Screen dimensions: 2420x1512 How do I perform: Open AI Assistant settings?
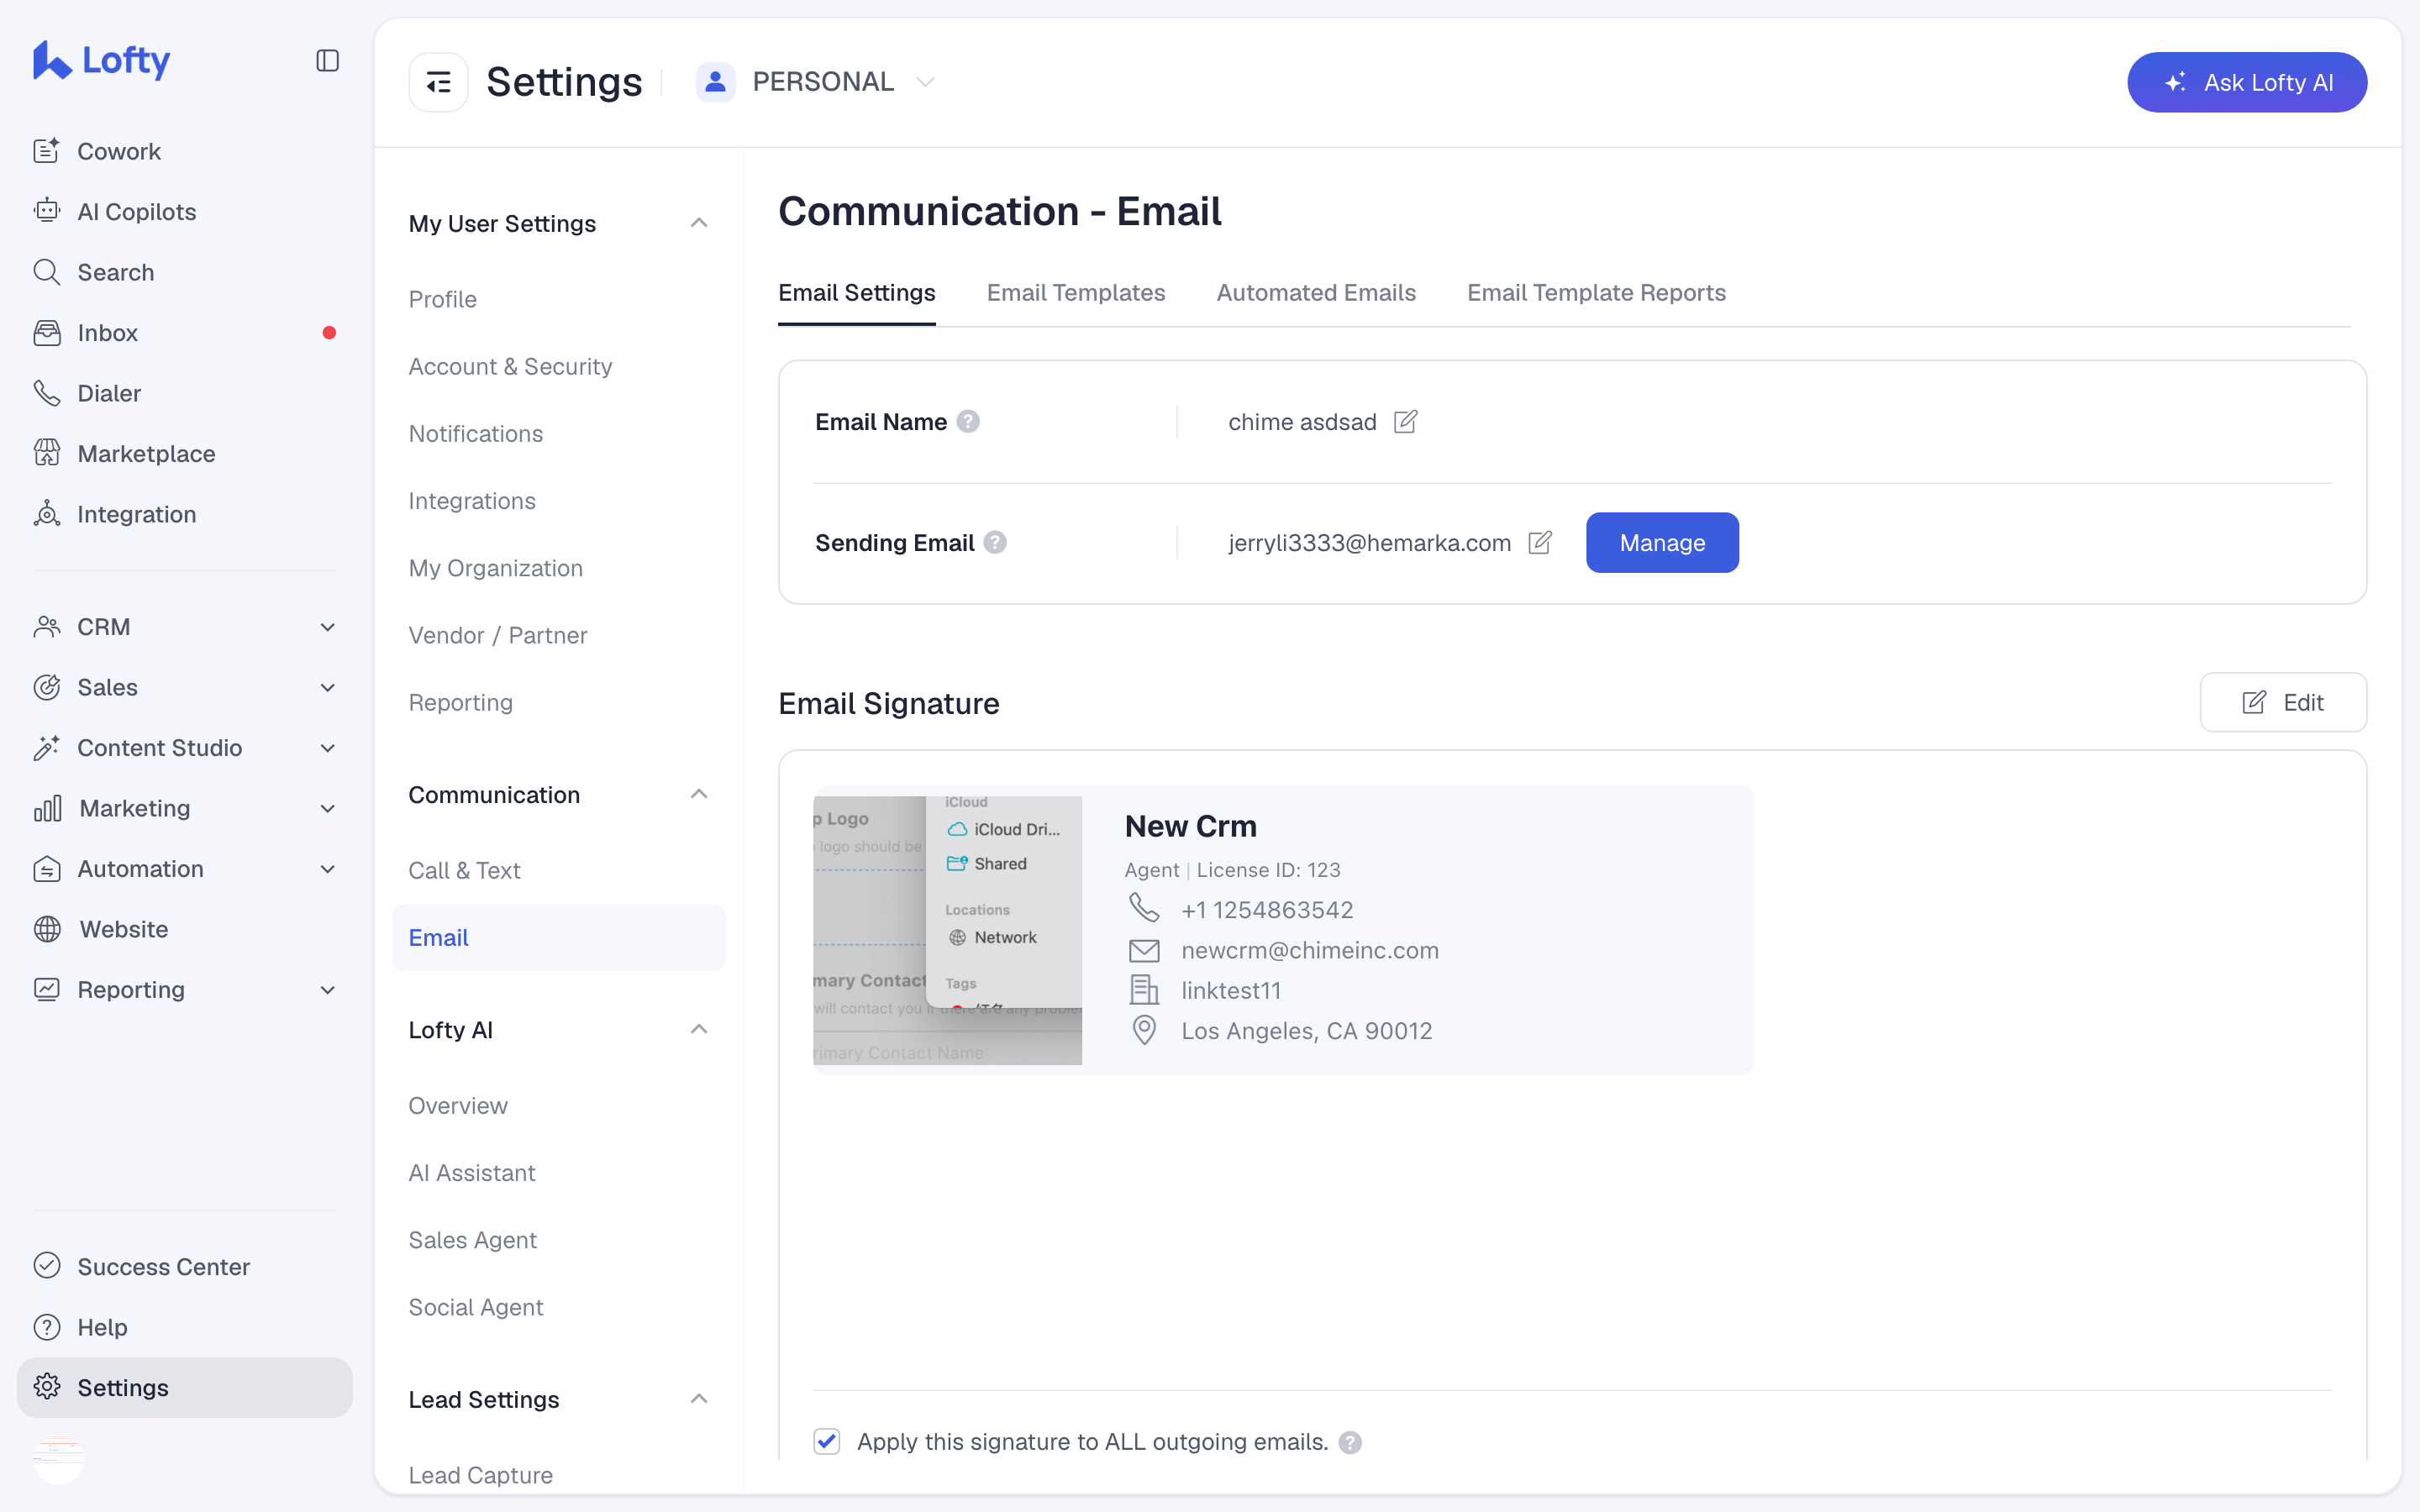472,1172
